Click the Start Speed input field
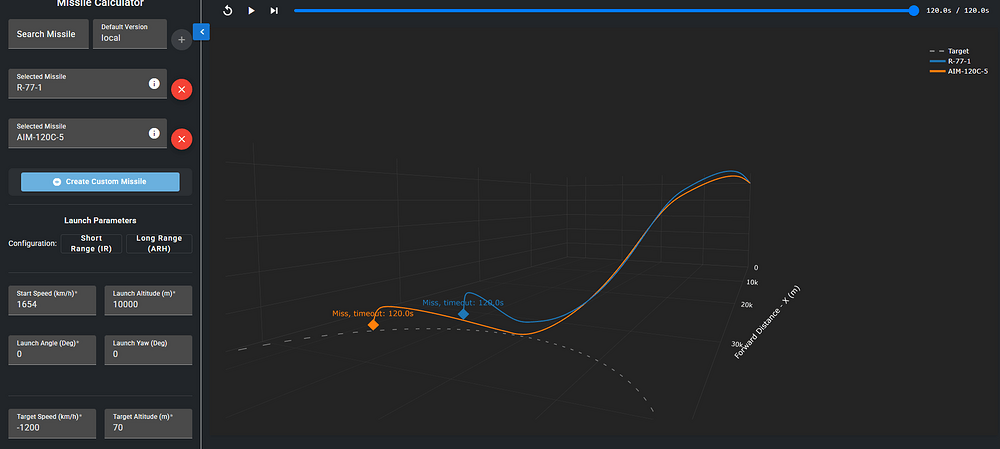The height and width of the screenshot is (449, 1000). pos(52,303)
